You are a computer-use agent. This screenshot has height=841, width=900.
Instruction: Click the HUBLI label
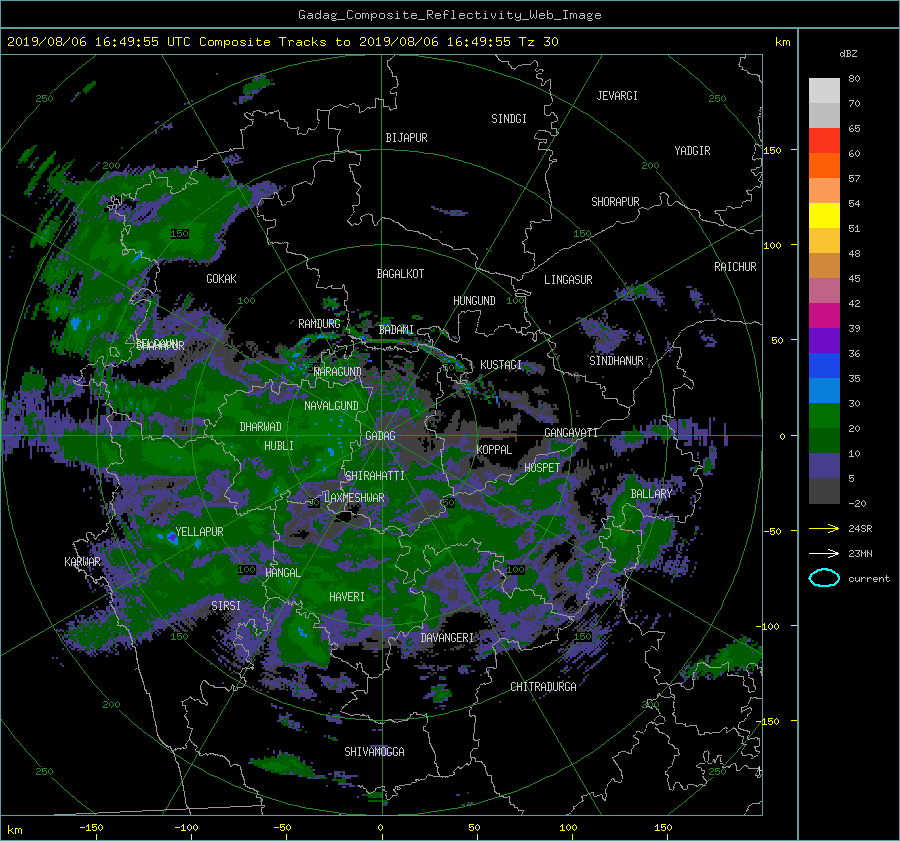coord(279,446)
